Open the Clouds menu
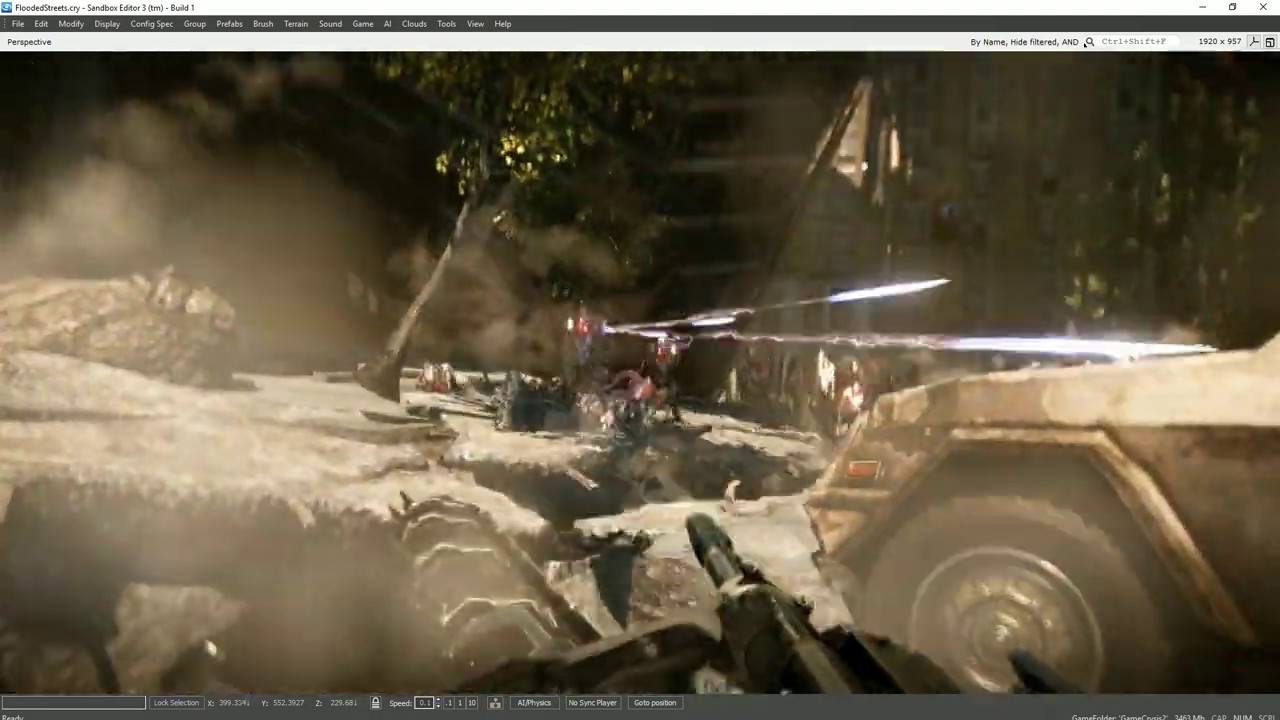Screen dimensions: 1280x720 [414, 24]
